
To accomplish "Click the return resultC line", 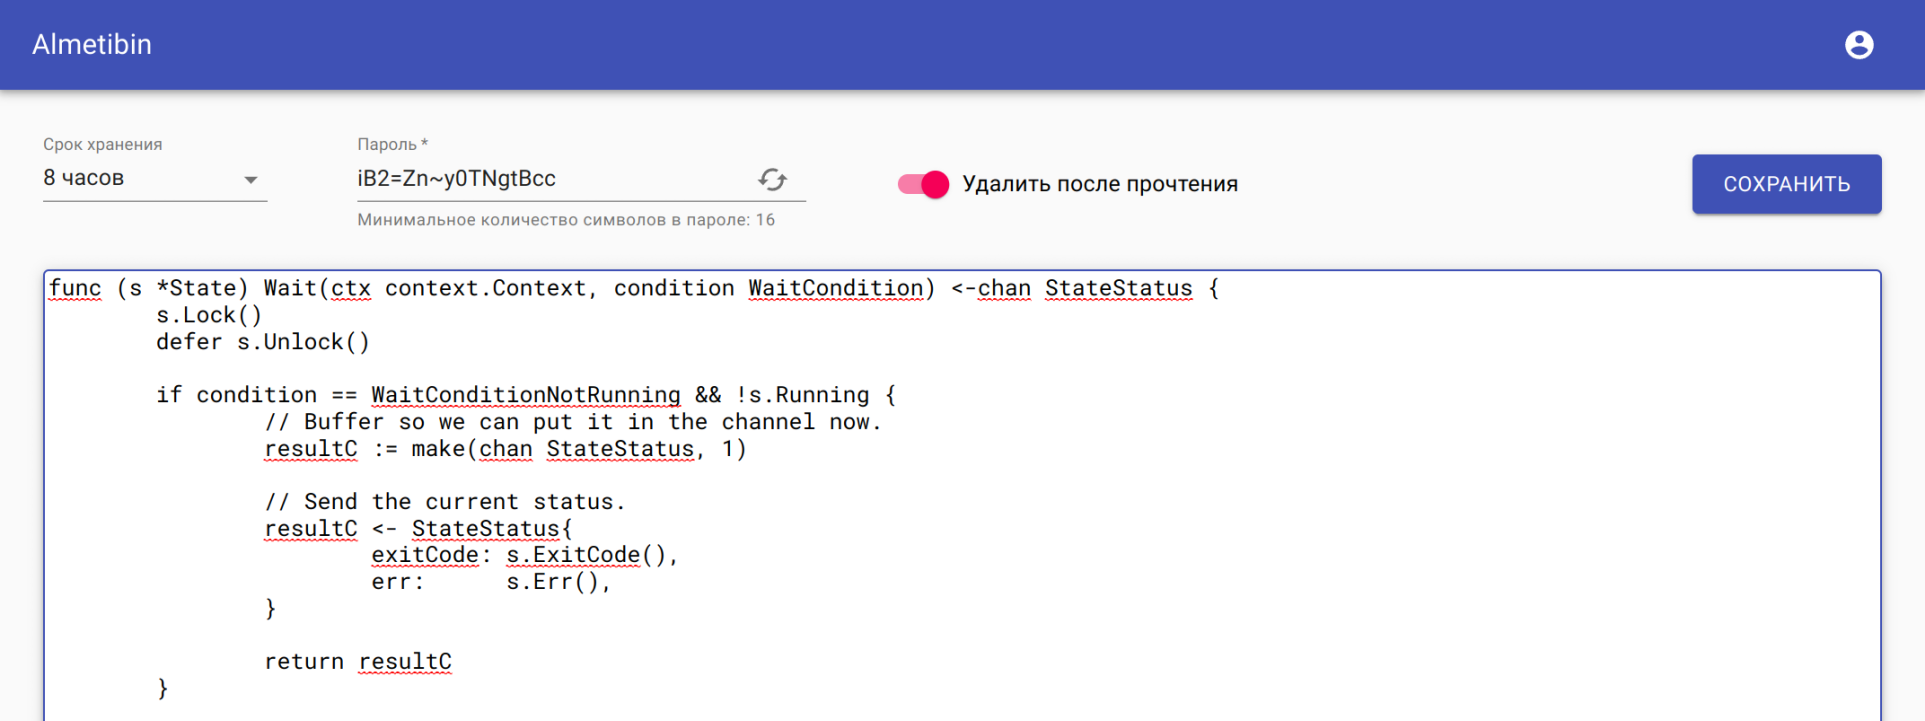I will pyautogui.click(x=357, y=662).
